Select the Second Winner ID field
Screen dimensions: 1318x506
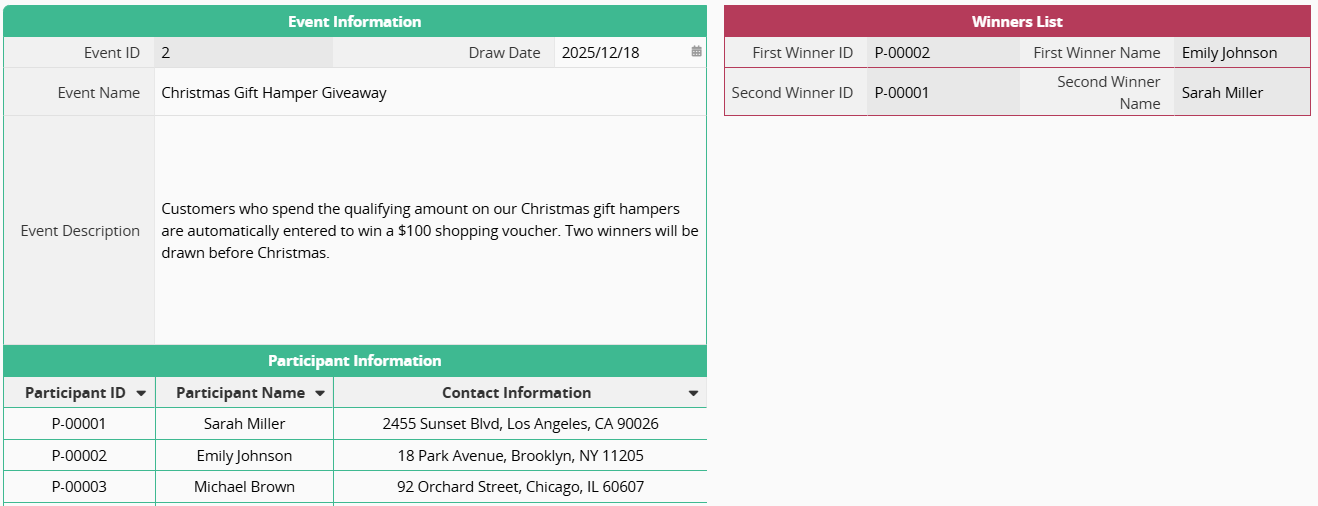pos(943,93)
